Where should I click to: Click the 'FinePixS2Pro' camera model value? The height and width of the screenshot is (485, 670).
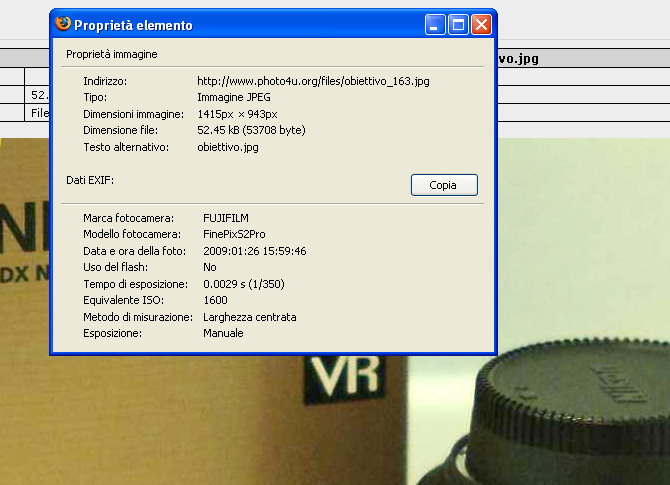[234, 235]
